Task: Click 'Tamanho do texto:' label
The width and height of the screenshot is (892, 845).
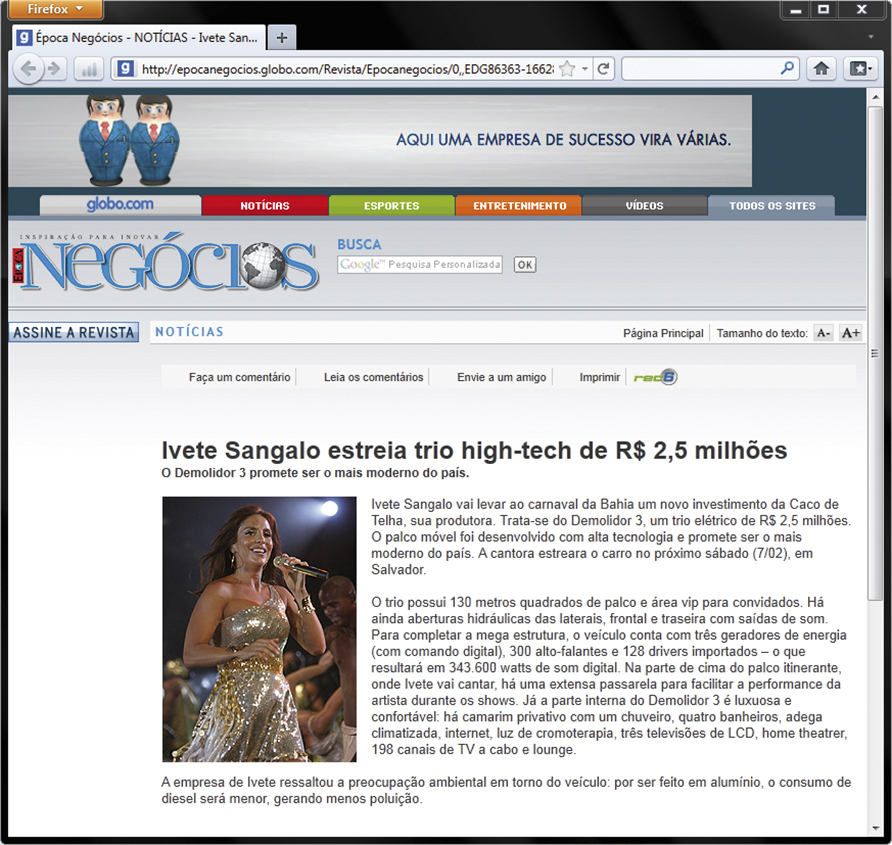Action: point(762,333)
